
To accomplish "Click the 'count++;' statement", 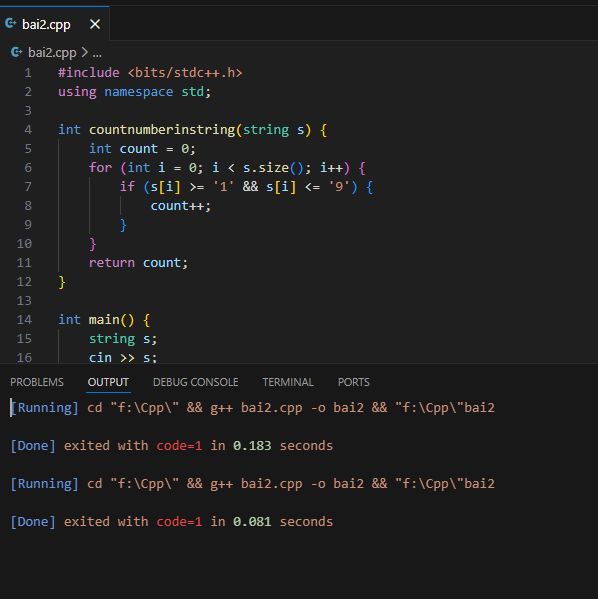I will 180,206.
